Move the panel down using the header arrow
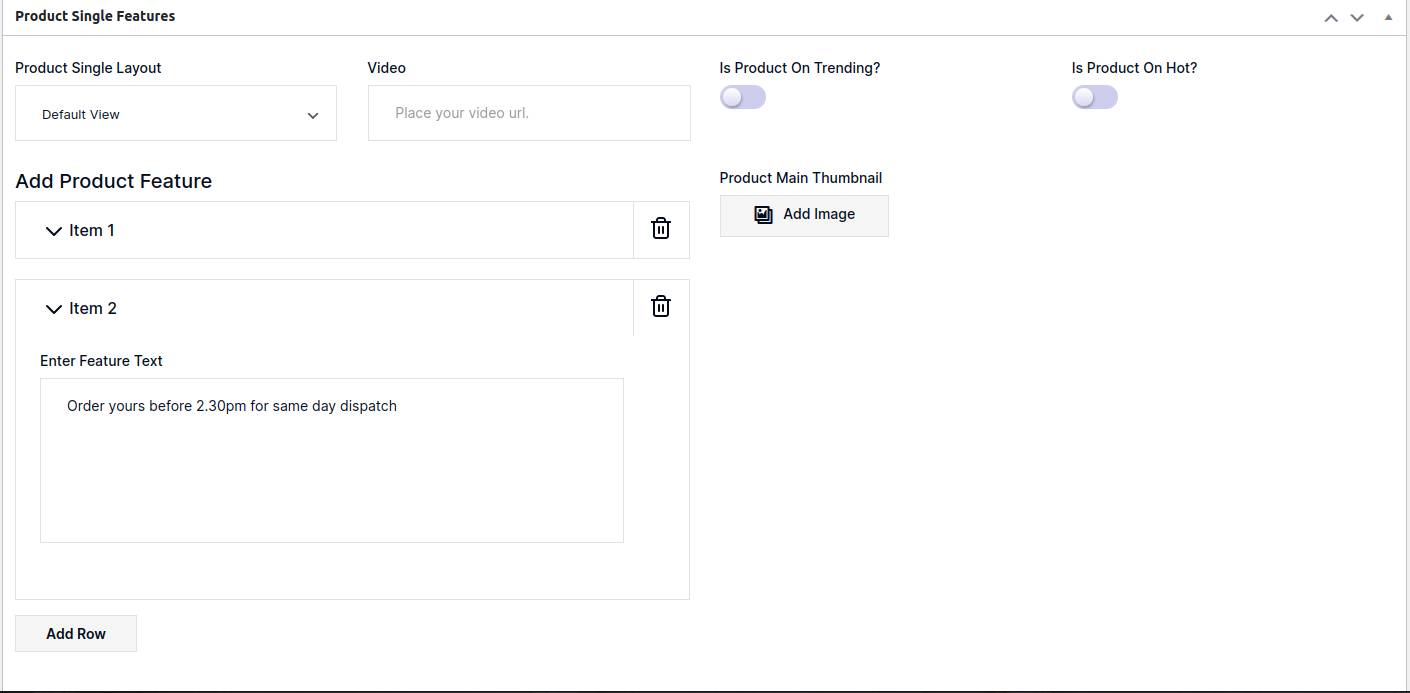Image resolution: width=1410 pixels, height=693 pixels. tap(1357, 18)
